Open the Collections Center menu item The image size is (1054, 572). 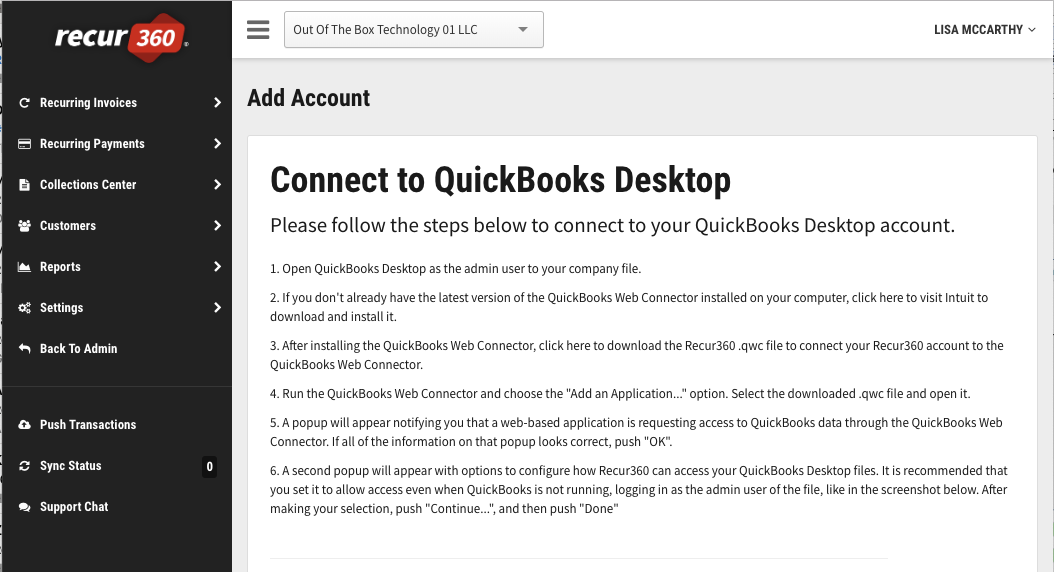tap(118, 185)
